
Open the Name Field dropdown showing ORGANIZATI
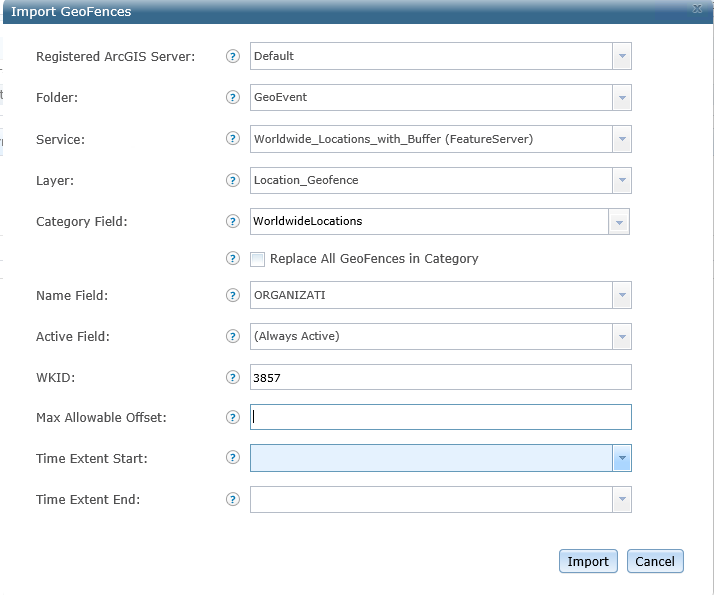click(x=622, y=295)
